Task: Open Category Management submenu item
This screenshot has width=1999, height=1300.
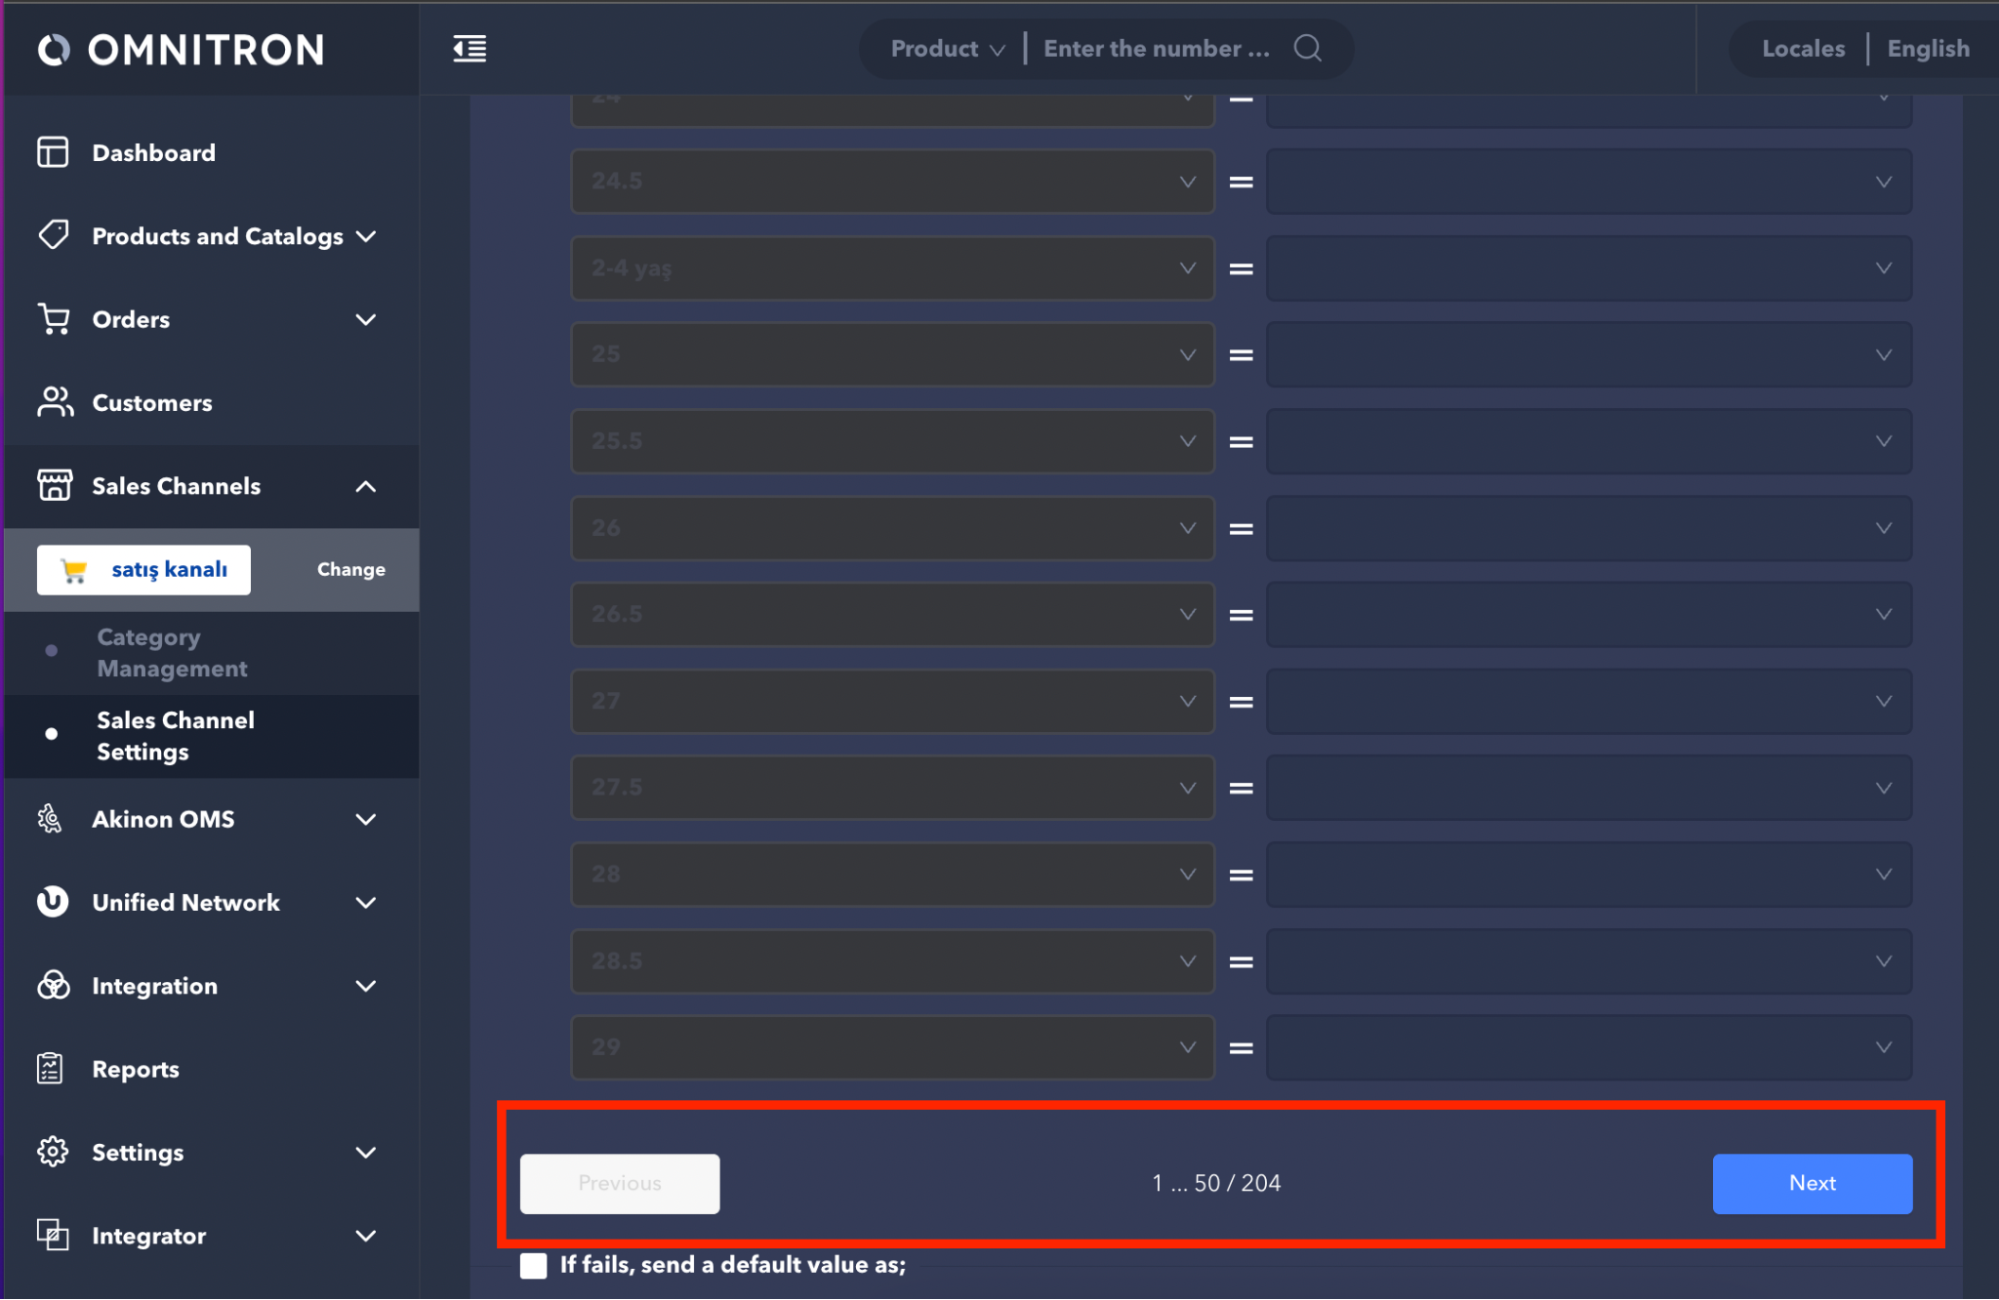Action: [x=171, y=652]
